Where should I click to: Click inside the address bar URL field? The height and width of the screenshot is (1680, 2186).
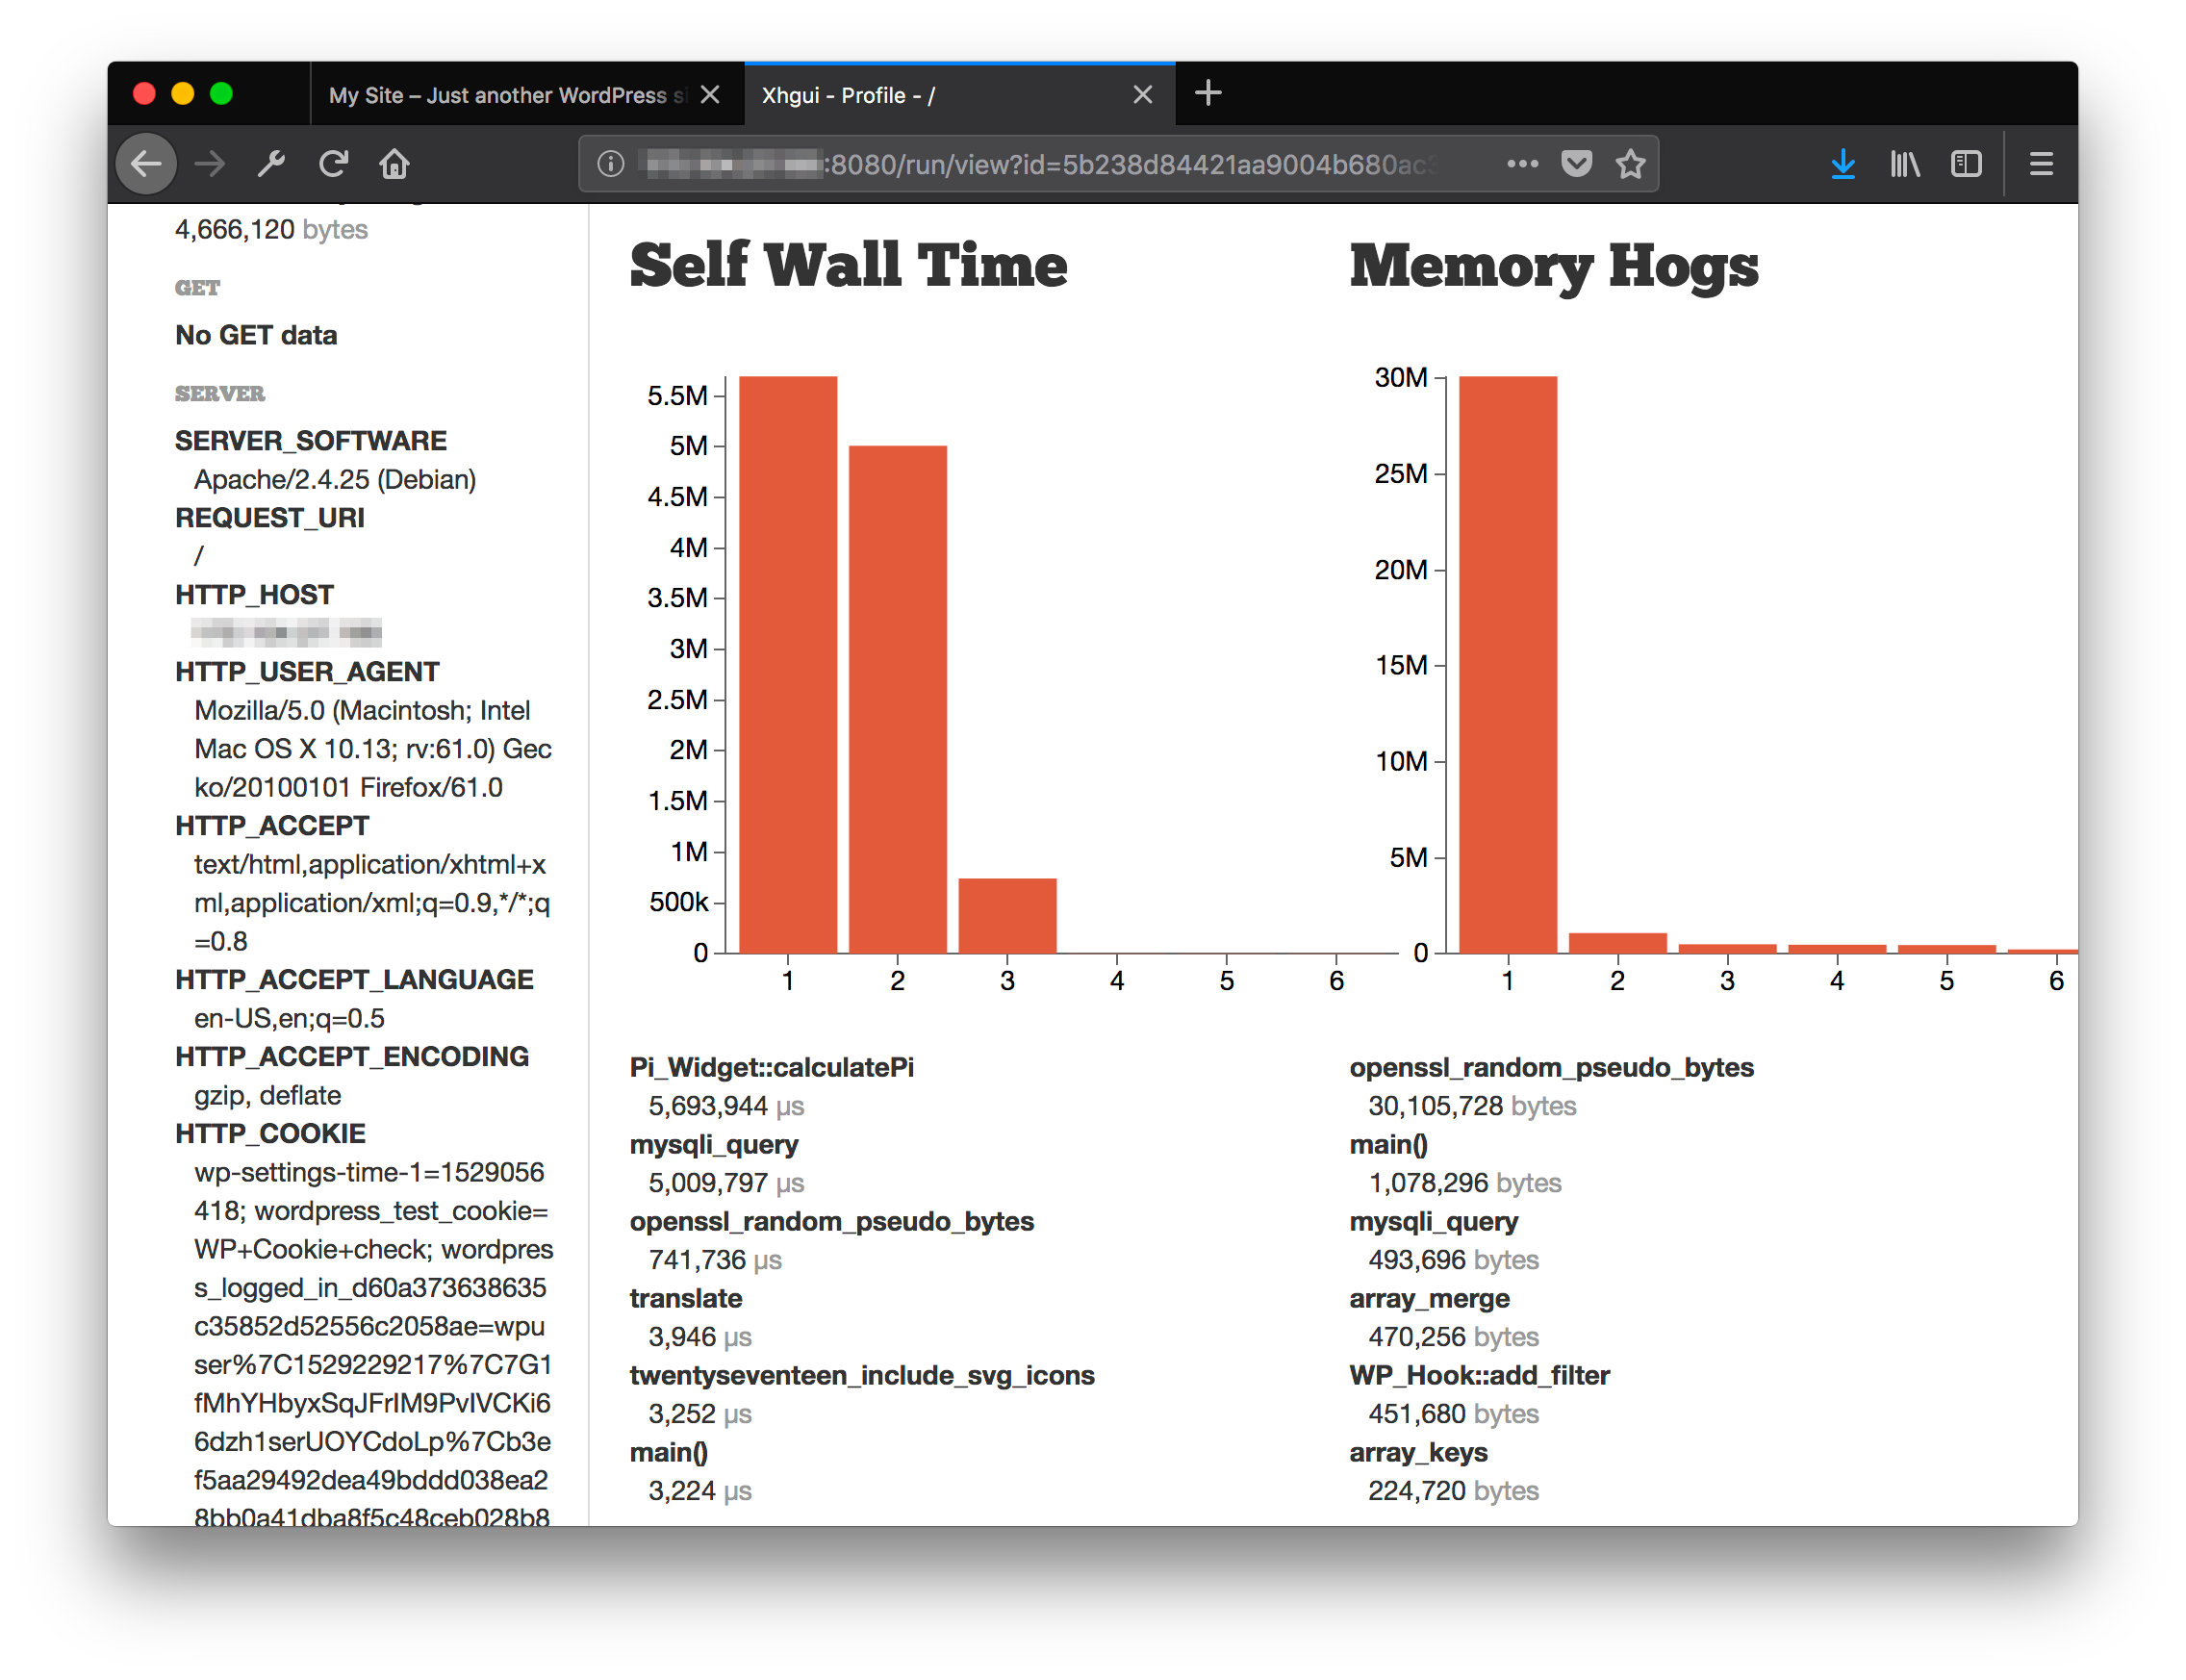[1050, 163]
